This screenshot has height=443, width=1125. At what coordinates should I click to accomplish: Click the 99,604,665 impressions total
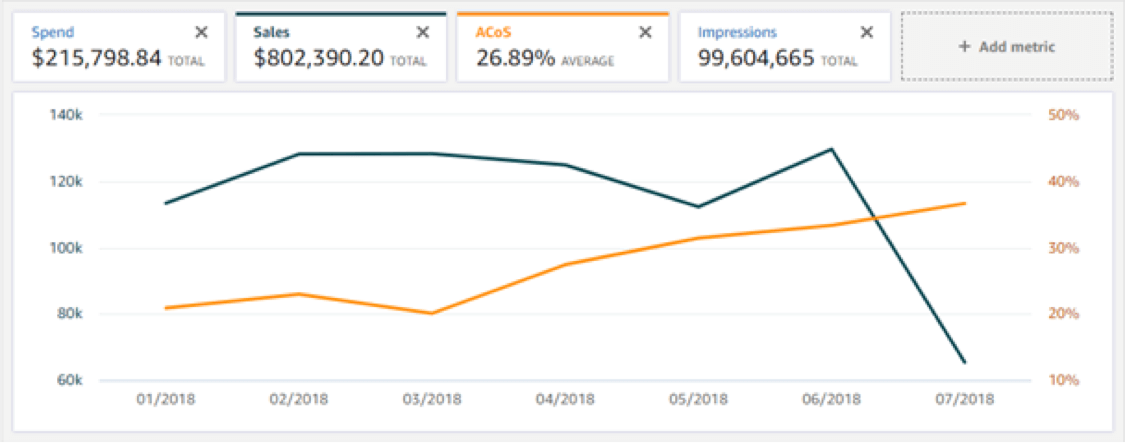pos(756,59)
